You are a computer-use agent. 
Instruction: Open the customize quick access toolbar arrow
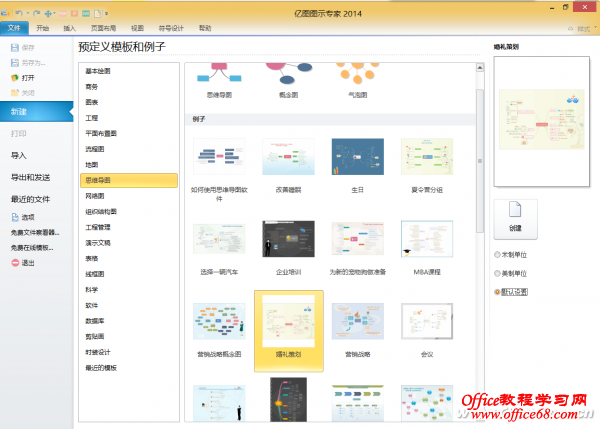click(x=106, y=14)
